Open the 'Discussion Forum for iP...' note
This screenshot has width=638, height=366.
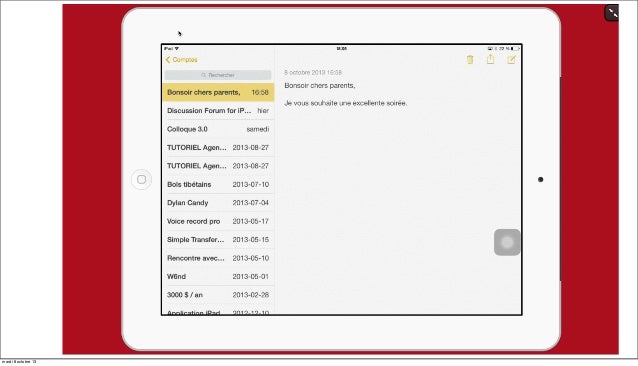point(218,111)
